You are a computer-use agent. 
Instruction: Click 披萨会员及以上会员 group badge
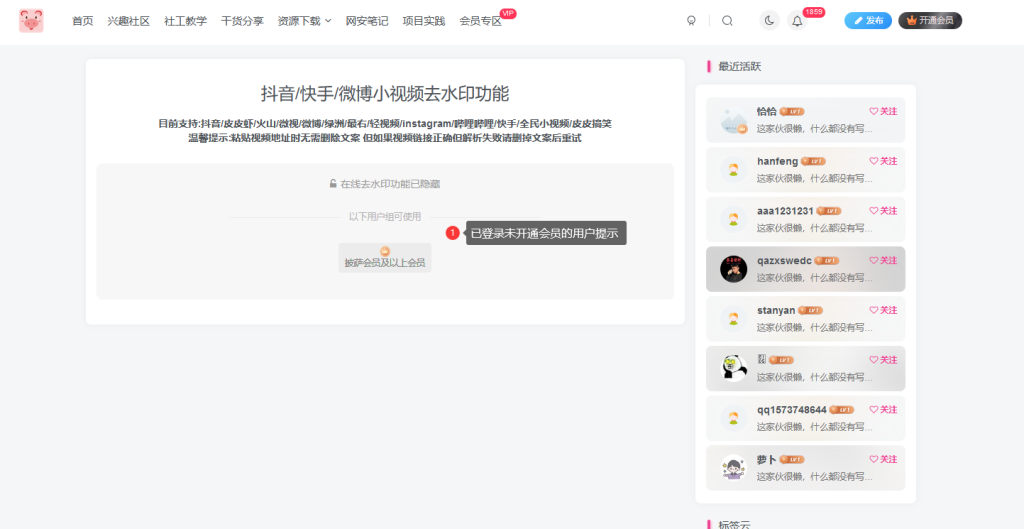(385, 258)
